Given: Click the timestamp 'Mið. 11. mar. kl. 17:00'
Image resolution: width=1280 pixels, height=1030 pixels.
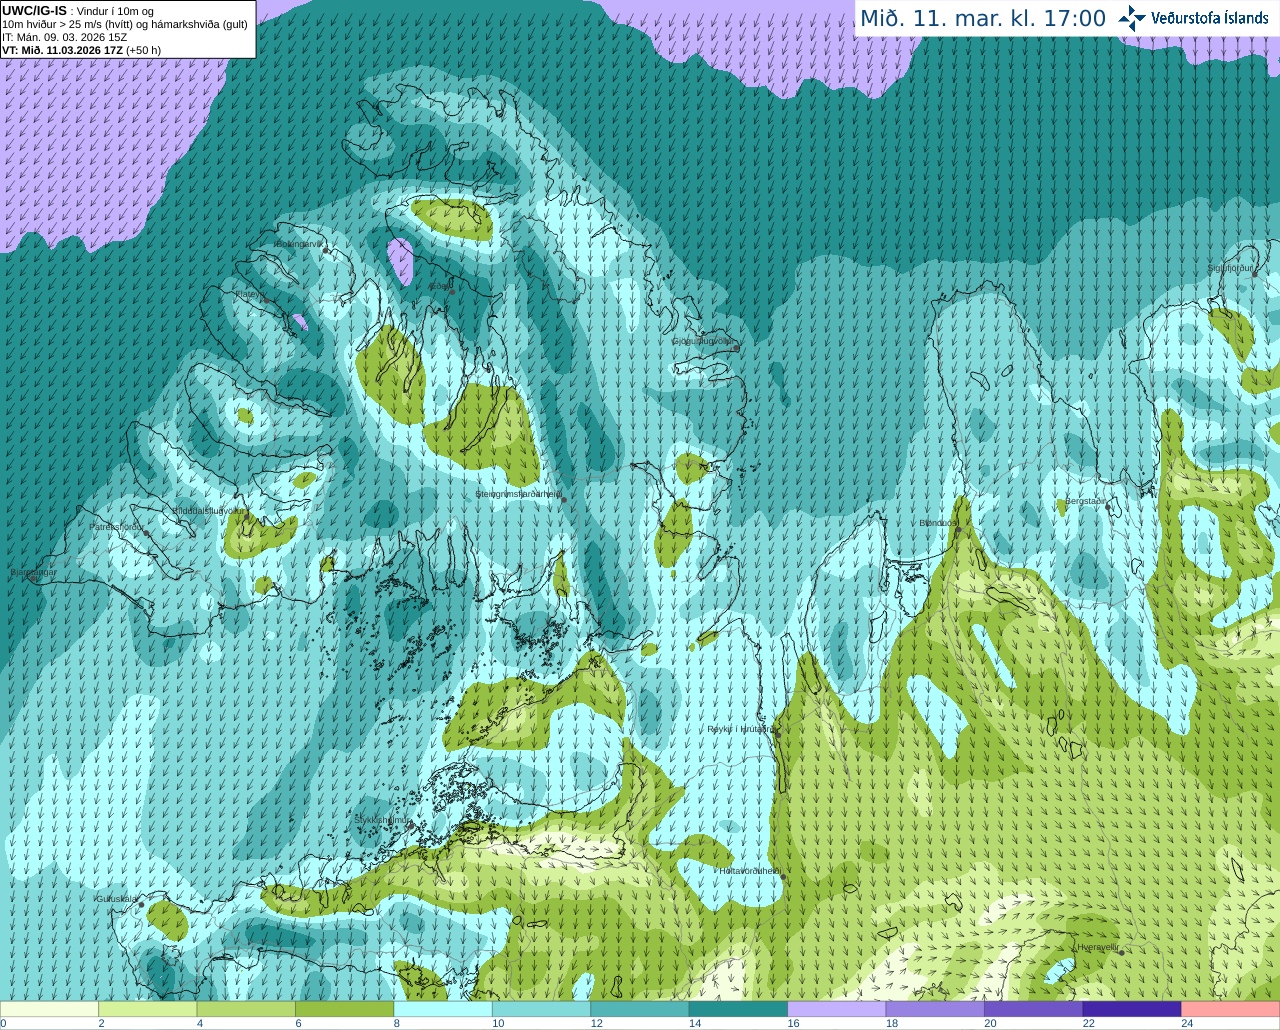Looking at the screenshot, I should [983, 19].
